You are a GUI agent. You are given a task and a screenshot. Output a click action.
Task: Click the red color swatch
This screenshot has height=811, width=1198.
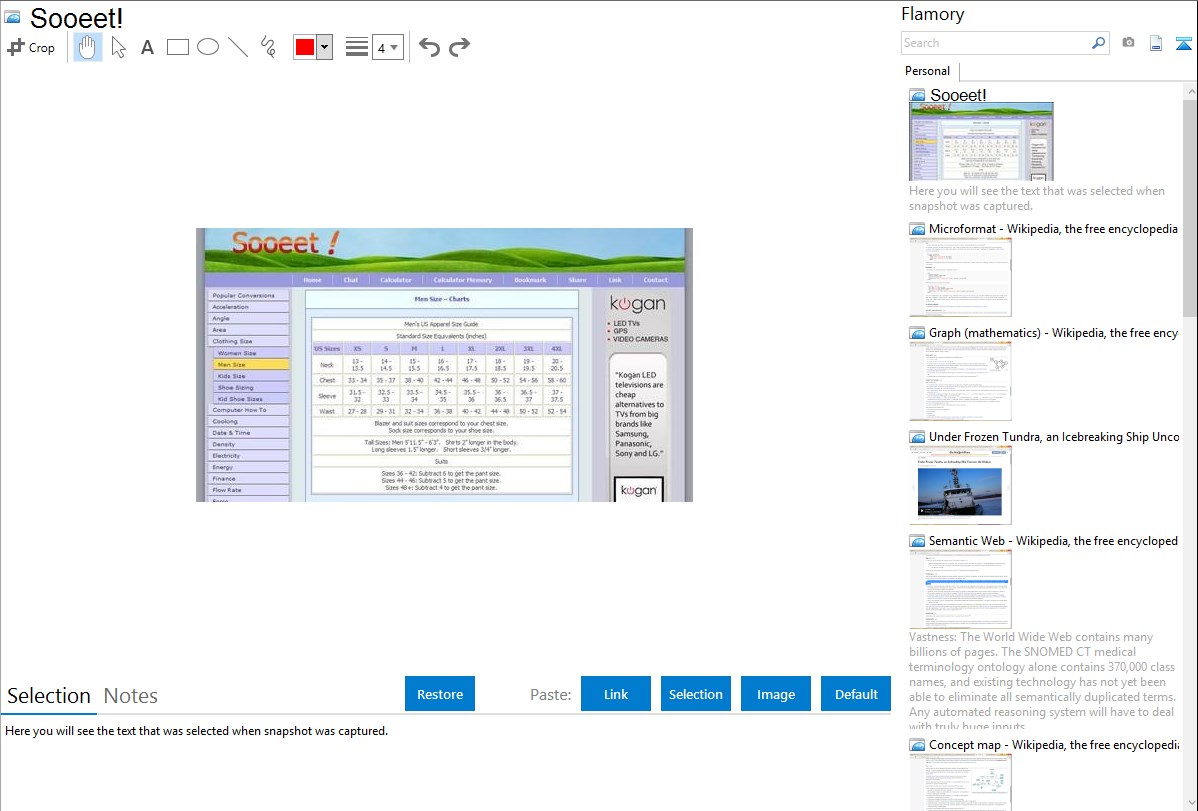coord(305,47)
